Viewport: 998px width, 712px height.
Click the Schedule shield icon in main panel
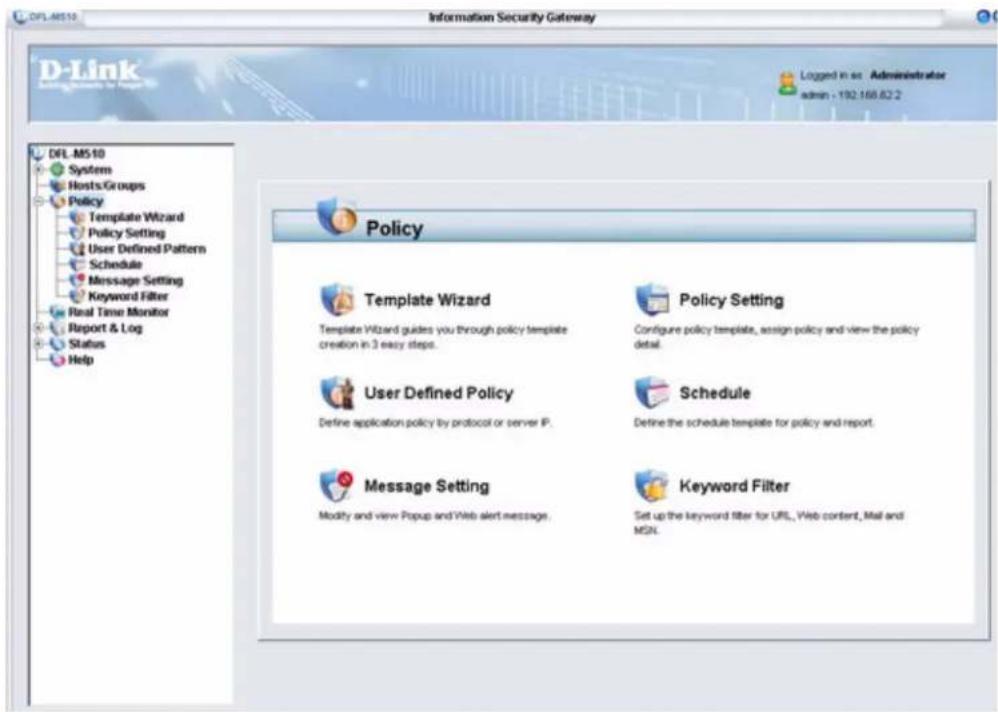(652, 393)
